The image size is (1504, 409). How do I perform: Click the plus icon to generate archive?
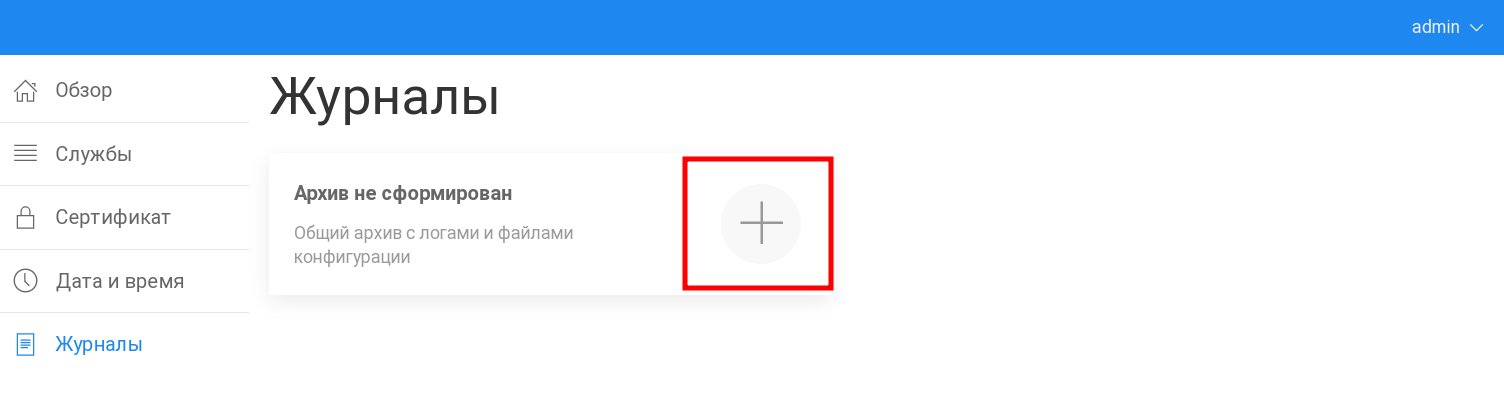pyautogui.click(x=761, y=223)
